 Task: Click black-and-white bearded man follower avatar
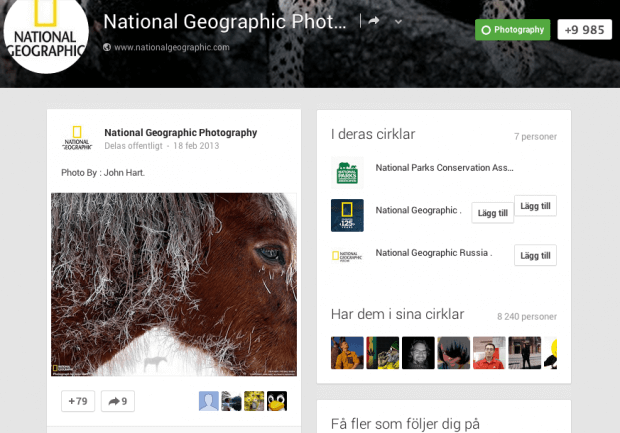tap(418, 353)
